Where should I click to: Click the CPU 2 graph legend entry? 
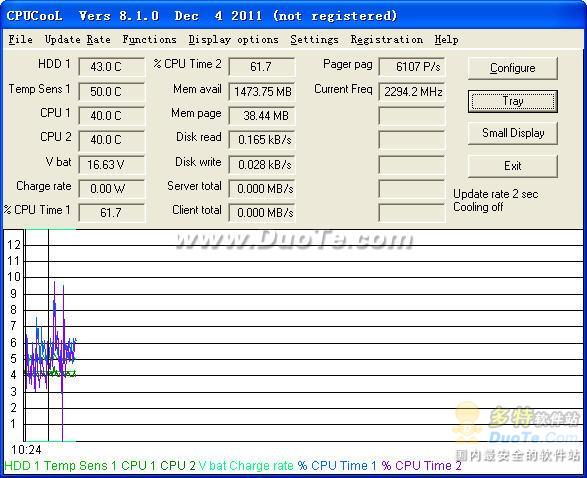[178, 466]
